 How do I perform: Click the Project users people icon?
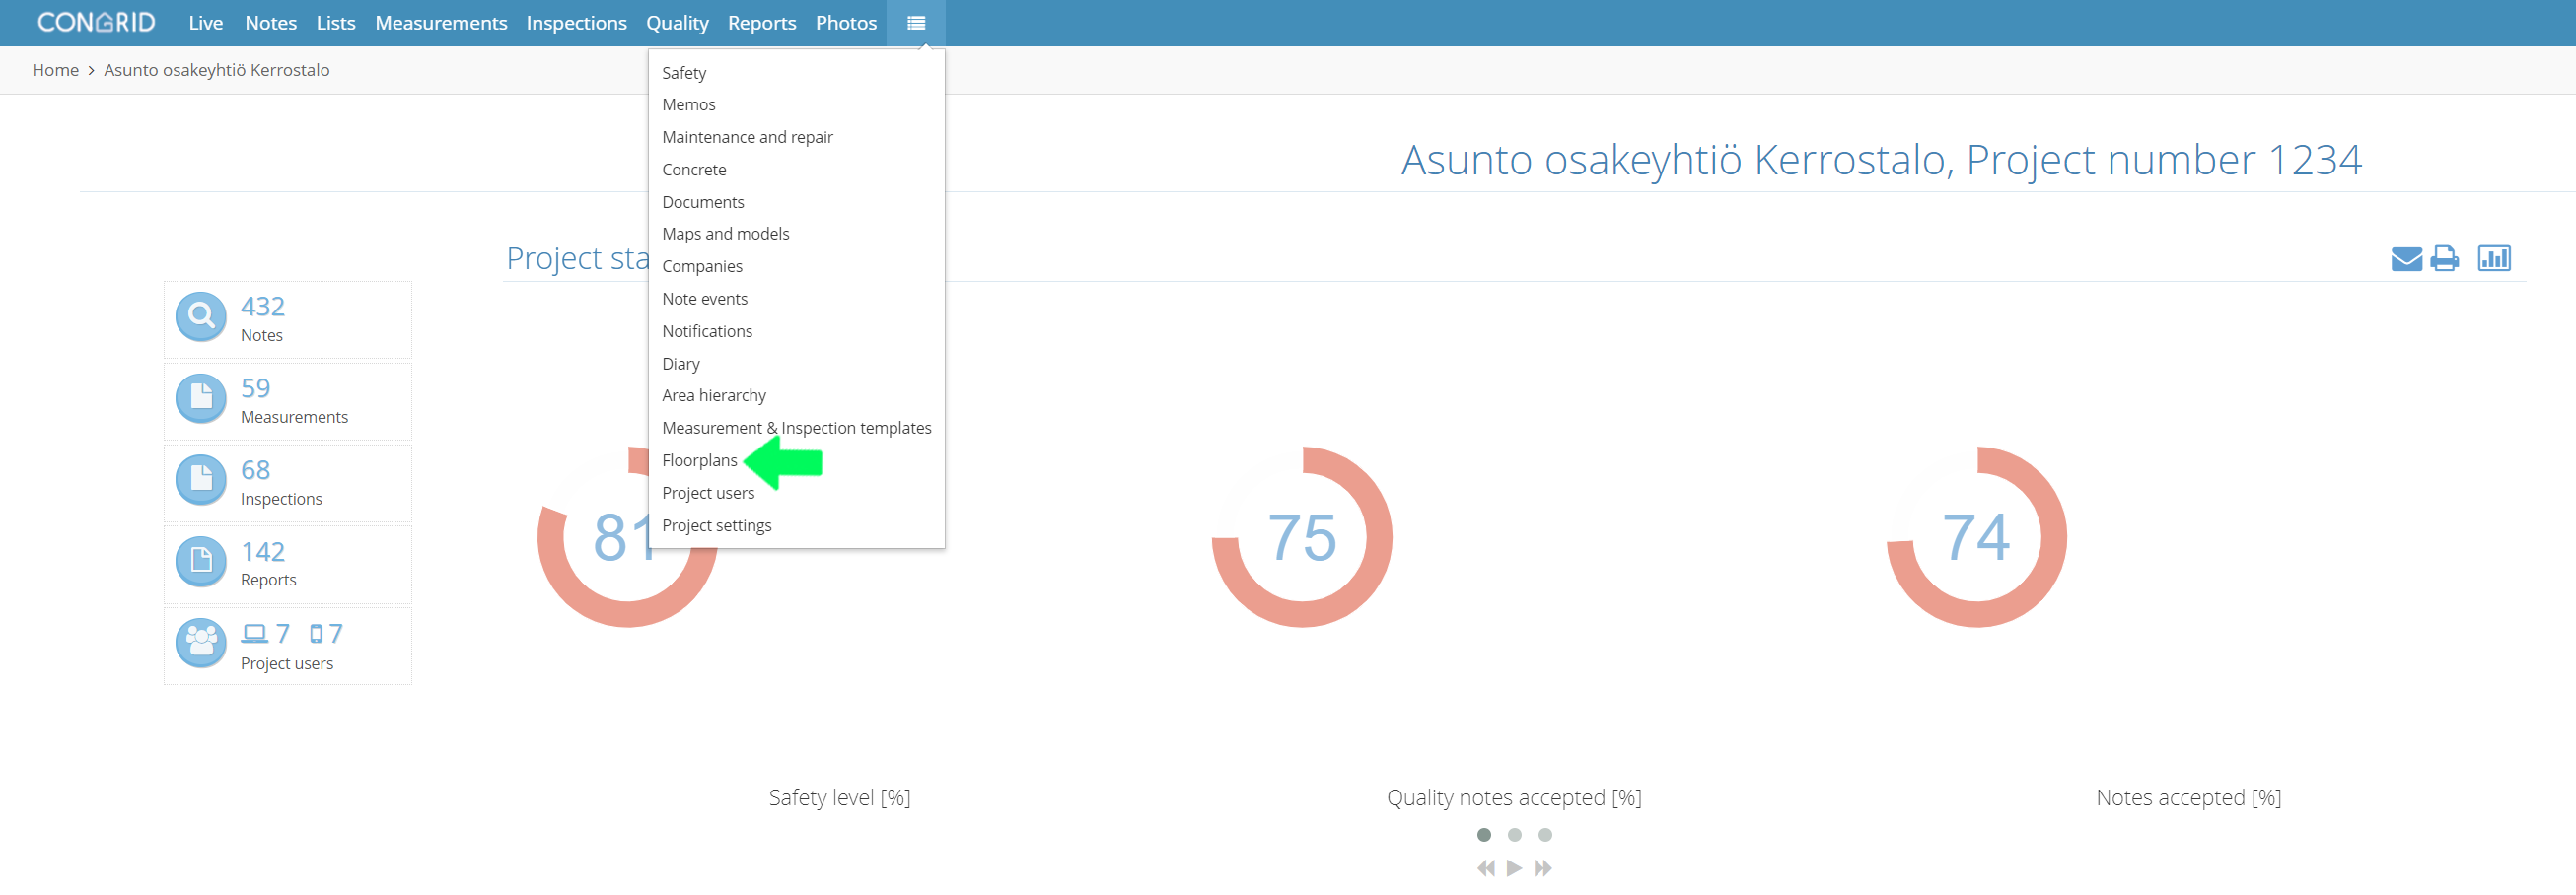[201, 644]
